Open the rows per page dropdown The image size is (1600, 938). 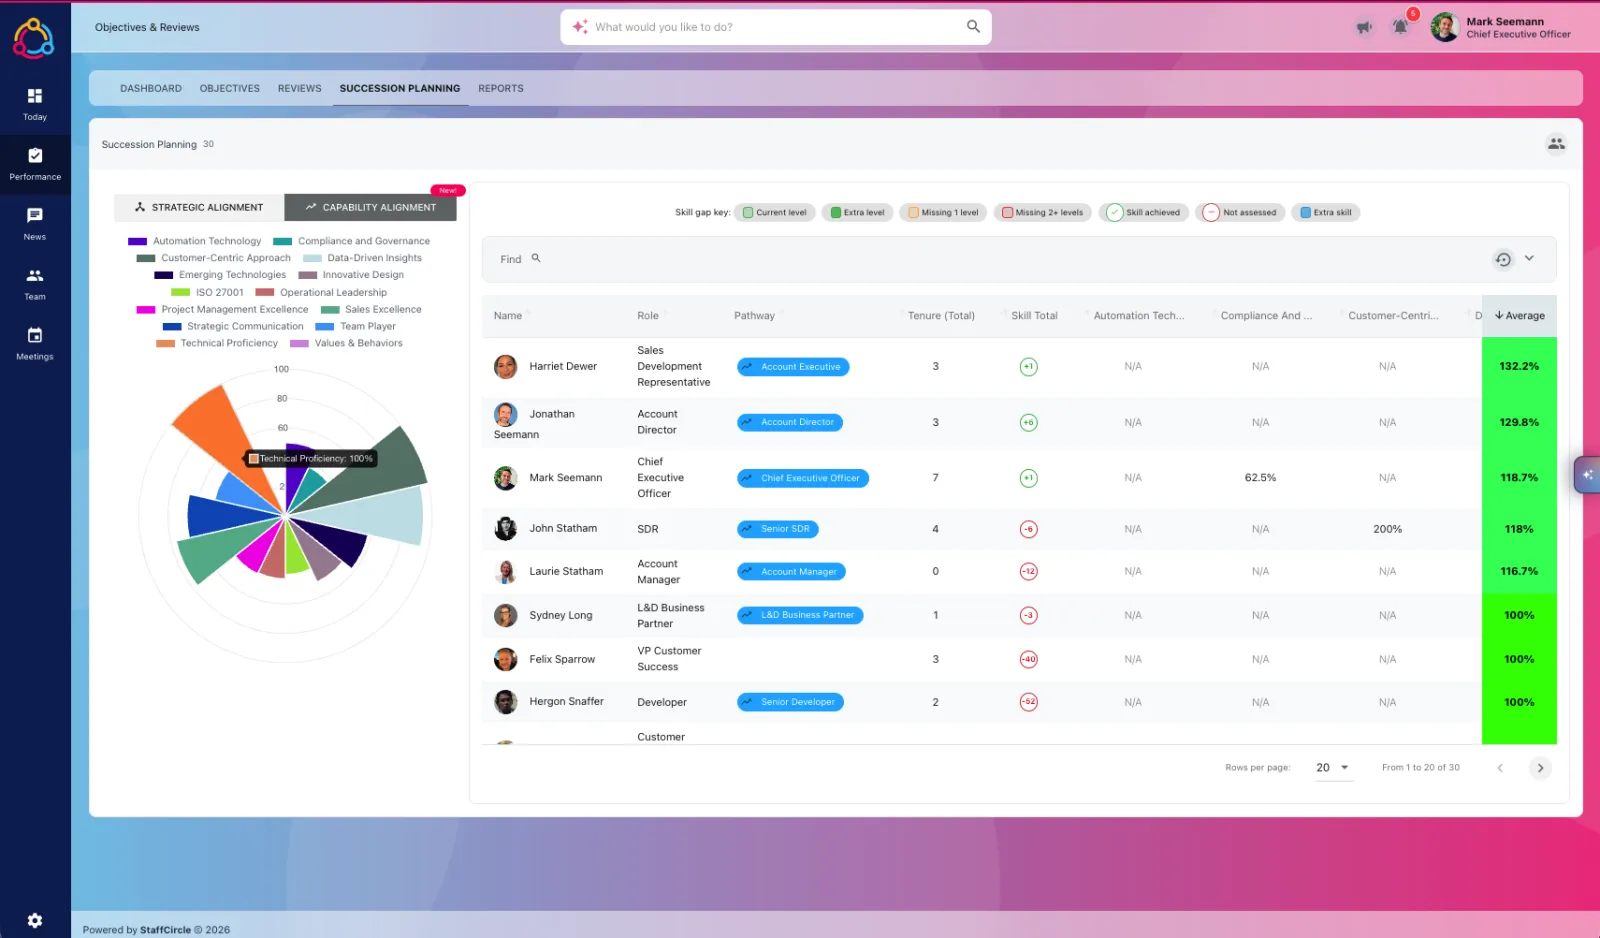[x=1333, y=768]
